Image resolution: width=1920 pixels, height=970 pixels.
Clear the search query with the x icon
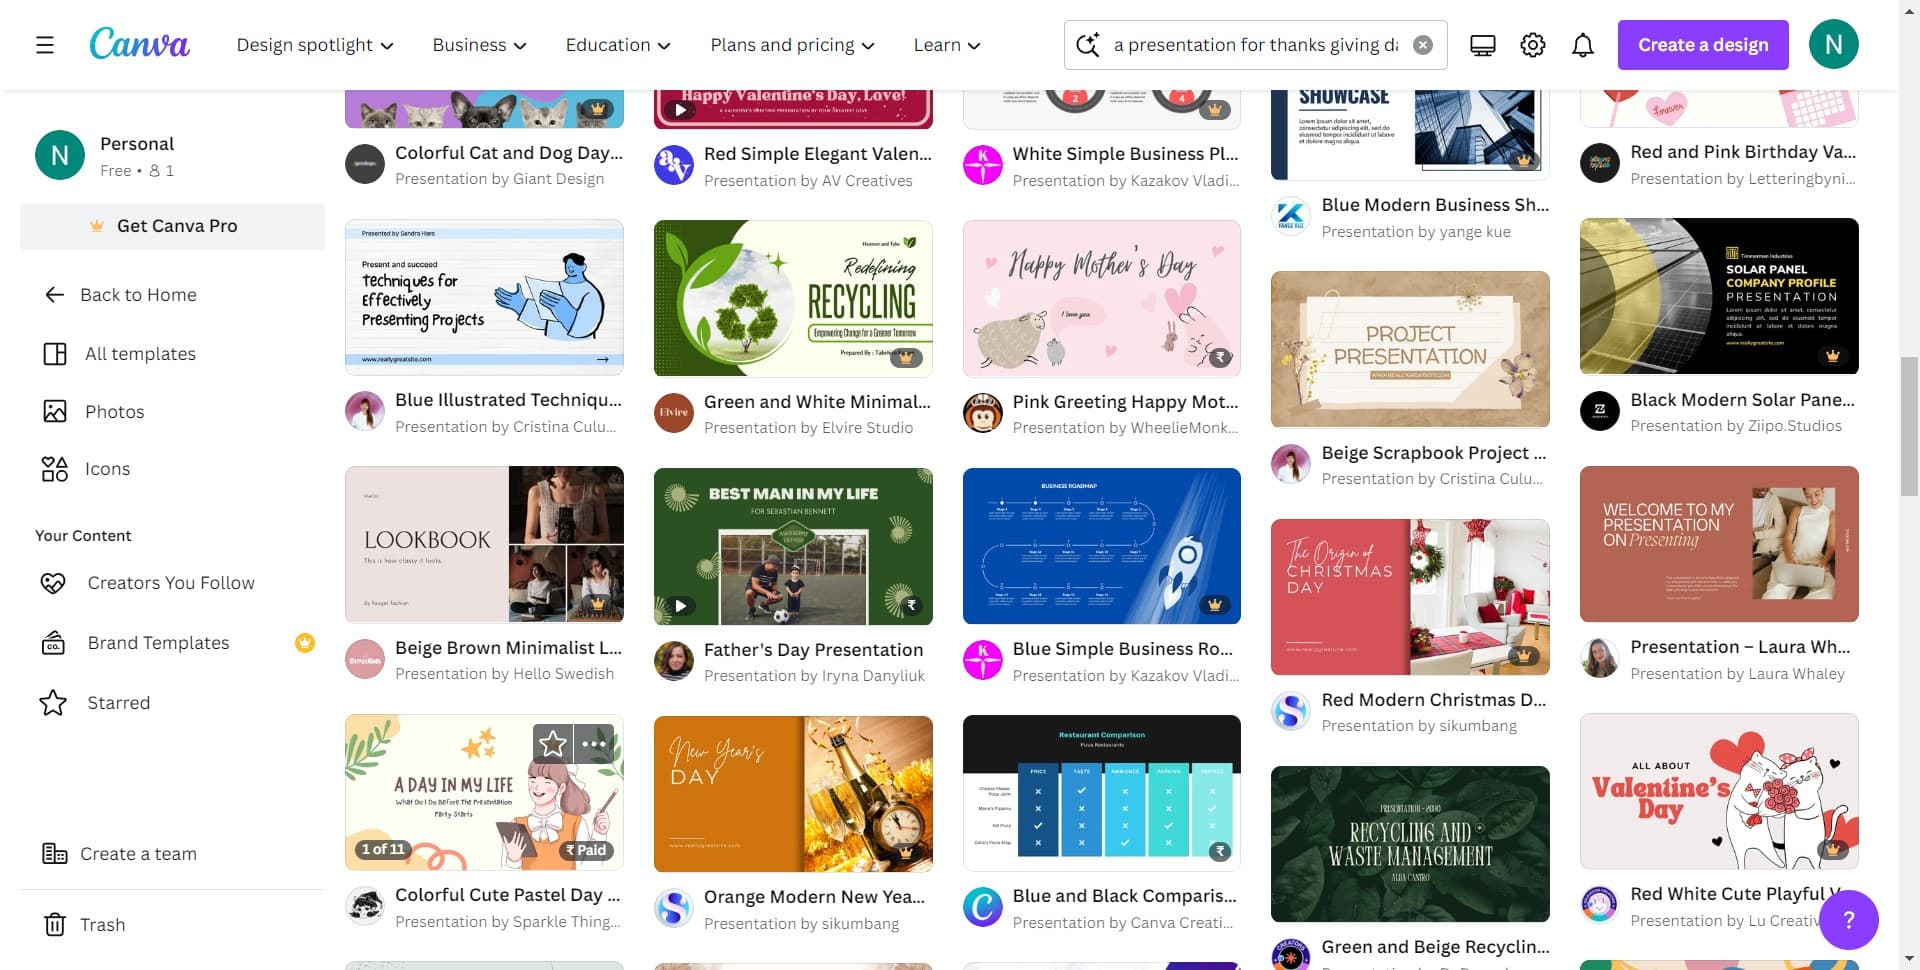[1424, 44]
